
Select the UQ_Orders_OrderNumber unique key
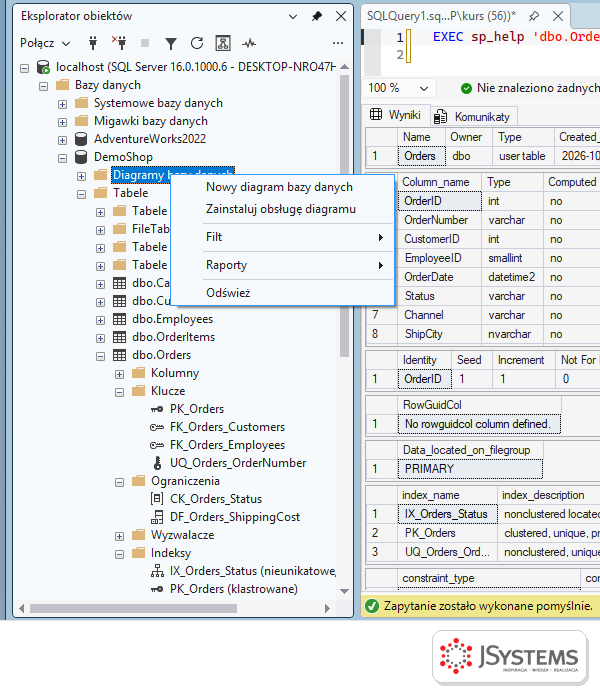coord(238,463)
